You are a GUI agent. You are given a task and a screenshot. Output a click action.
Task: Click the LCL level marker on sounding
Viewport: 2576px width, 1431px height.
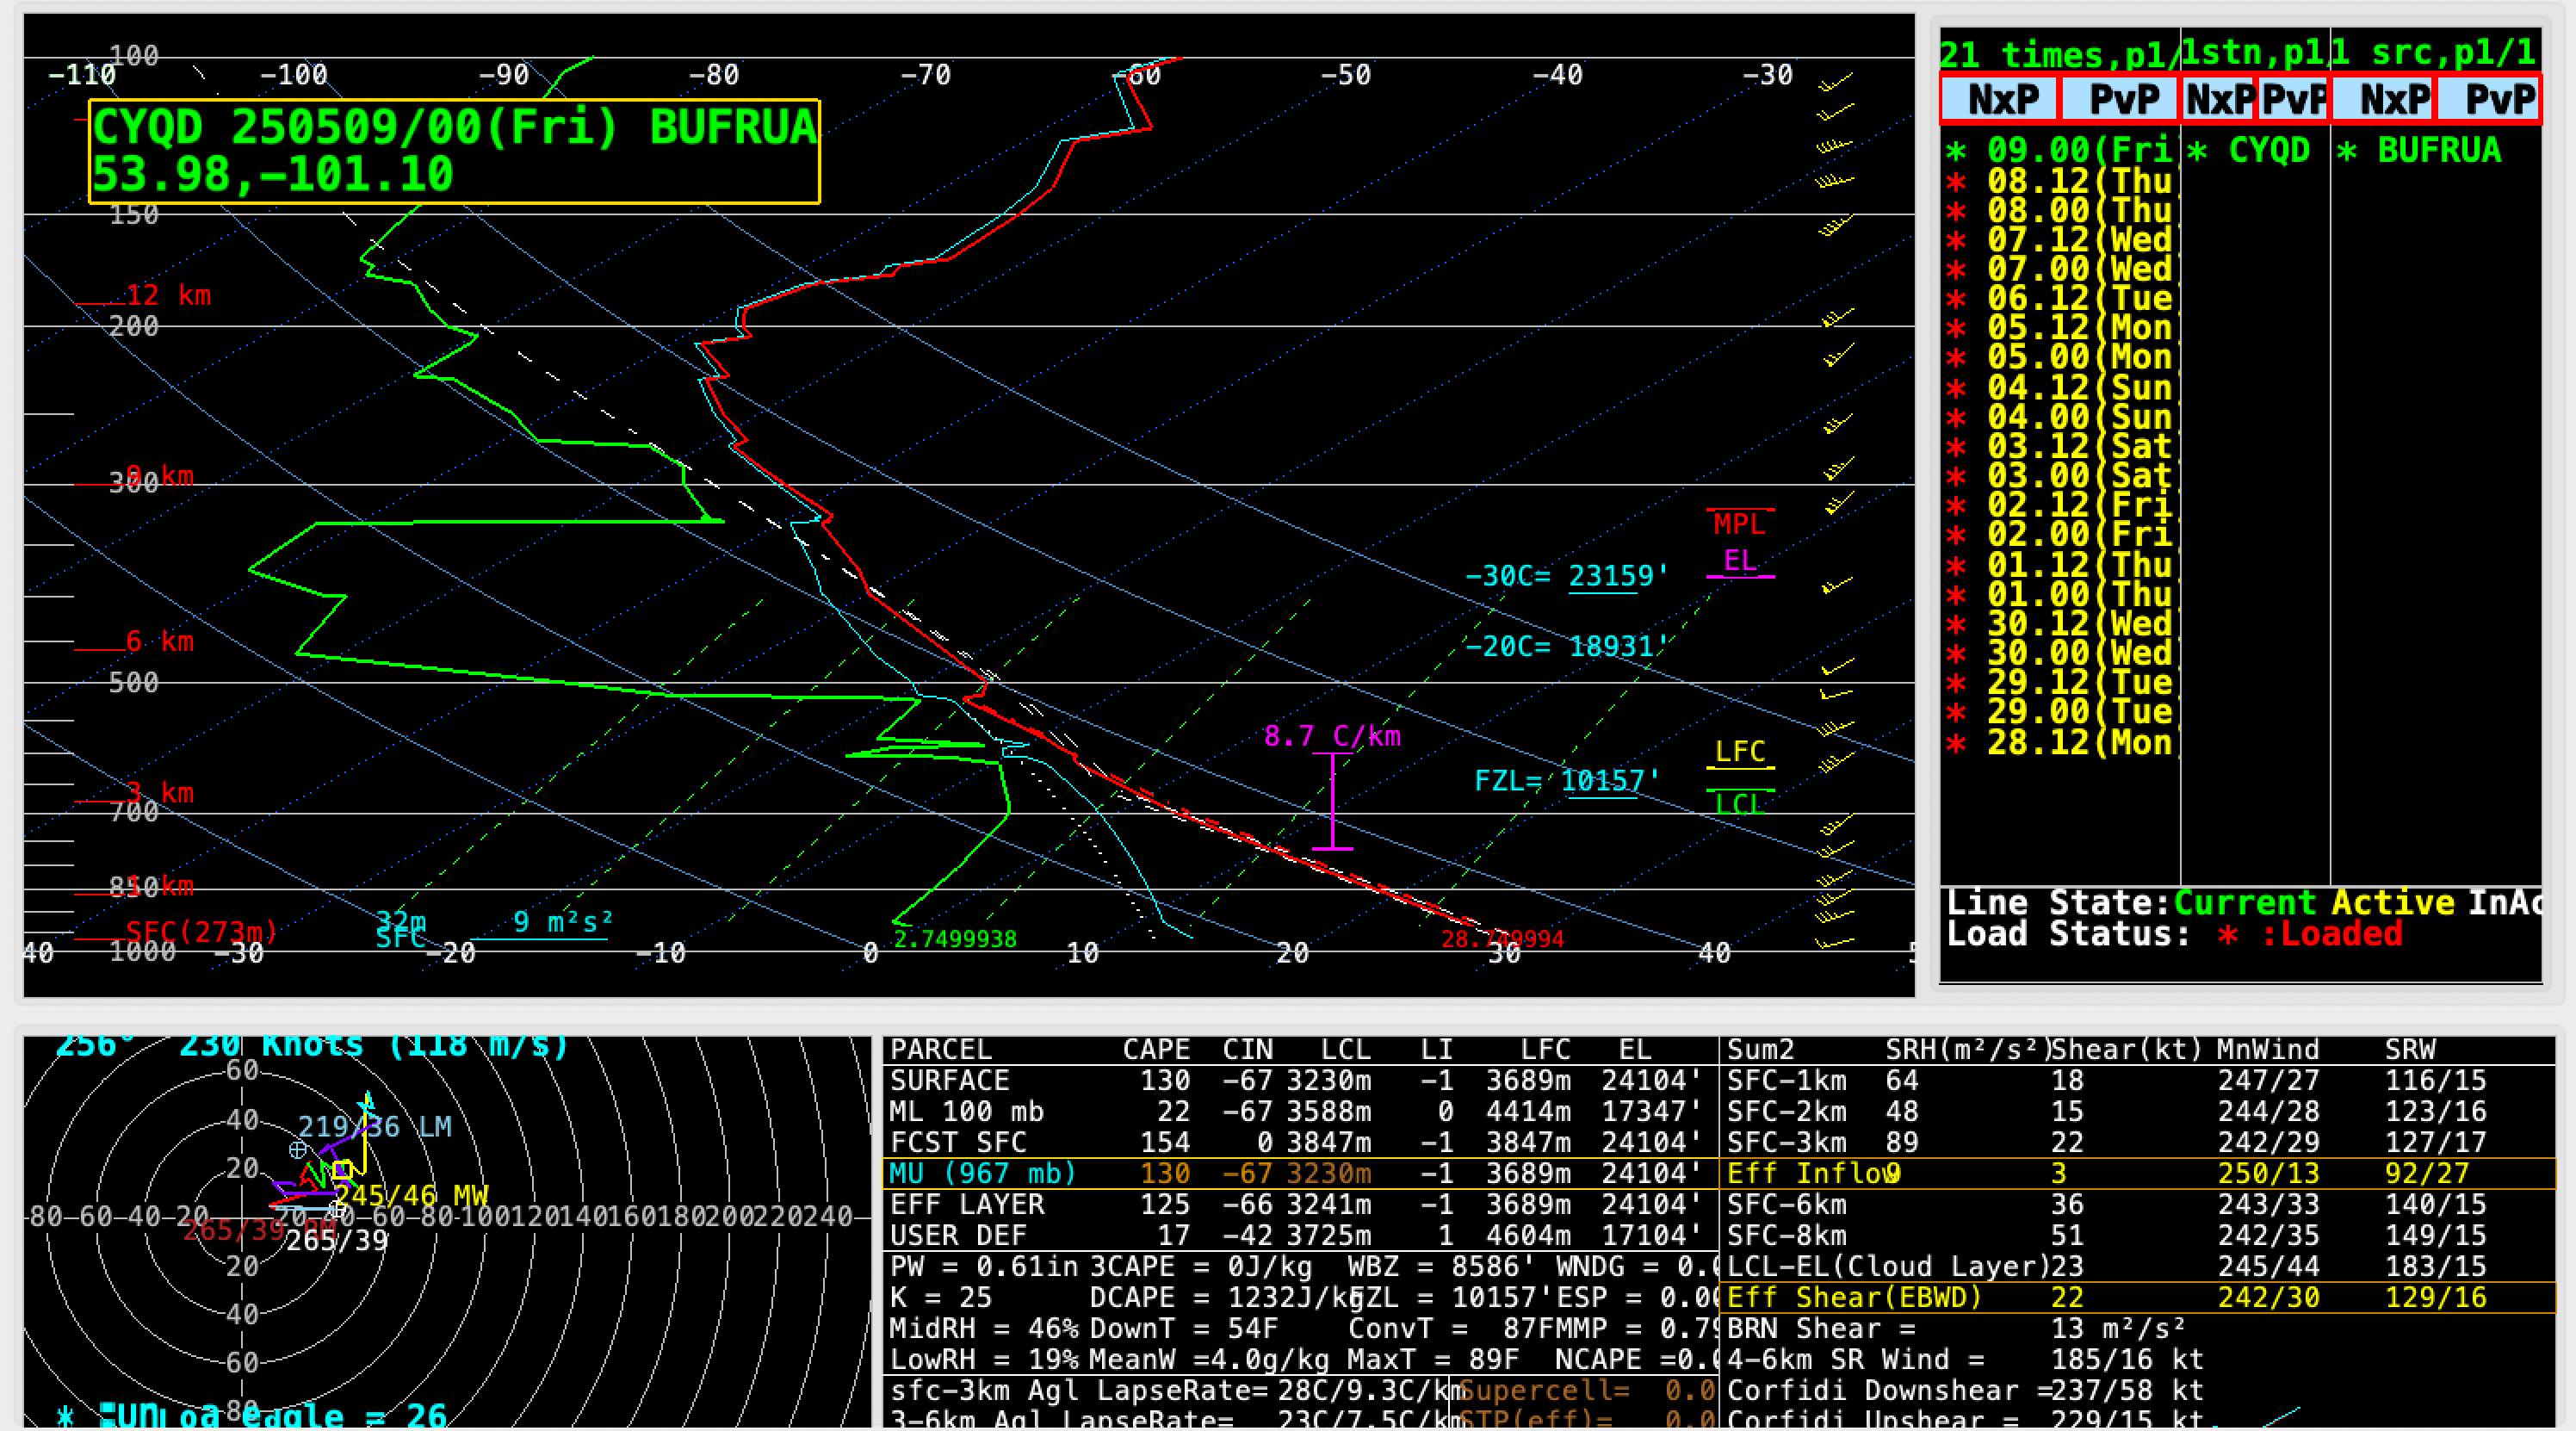(1740, 803)
